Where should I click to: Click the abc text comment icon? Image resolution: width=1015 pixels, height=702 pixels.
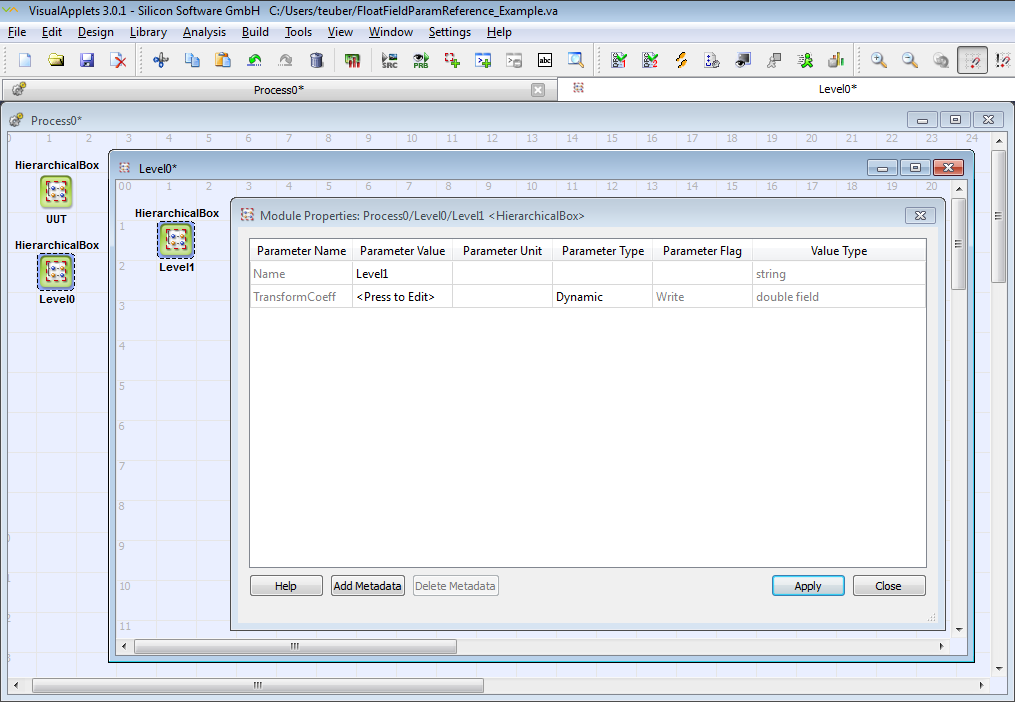pyautogui.click(x=545, y=60)
